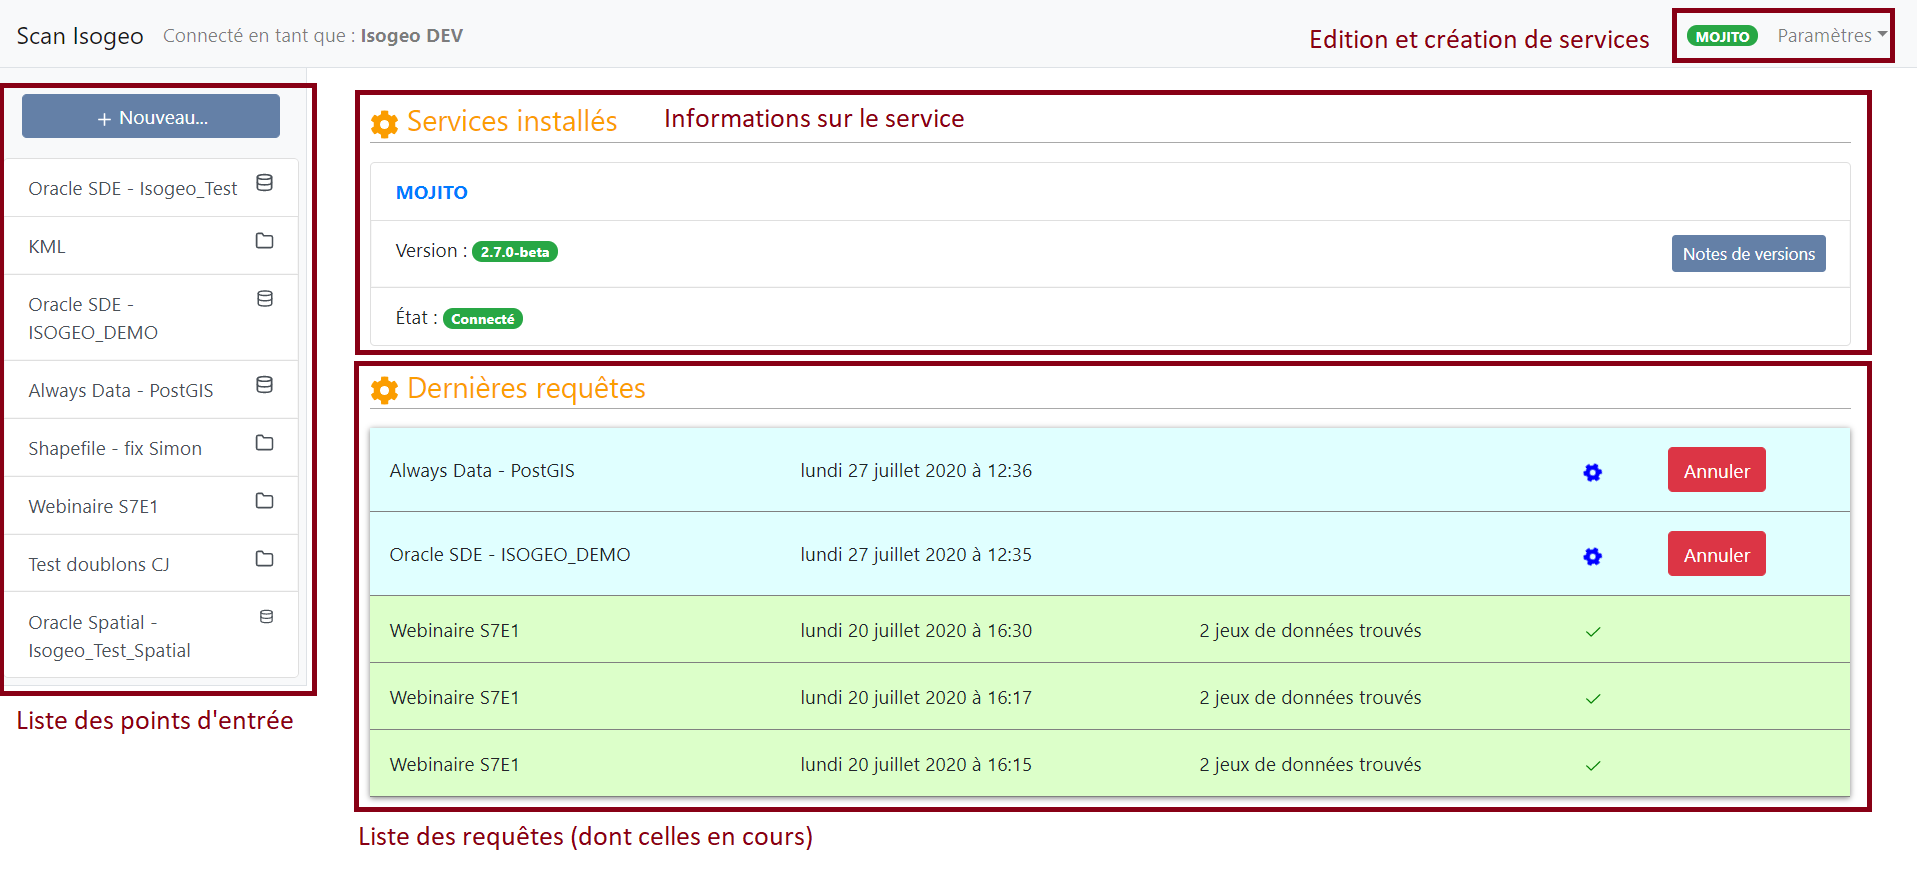
Task: Click the 'lundi 20 juillet 2020 à 16:15' date
Action: (916, 765)
